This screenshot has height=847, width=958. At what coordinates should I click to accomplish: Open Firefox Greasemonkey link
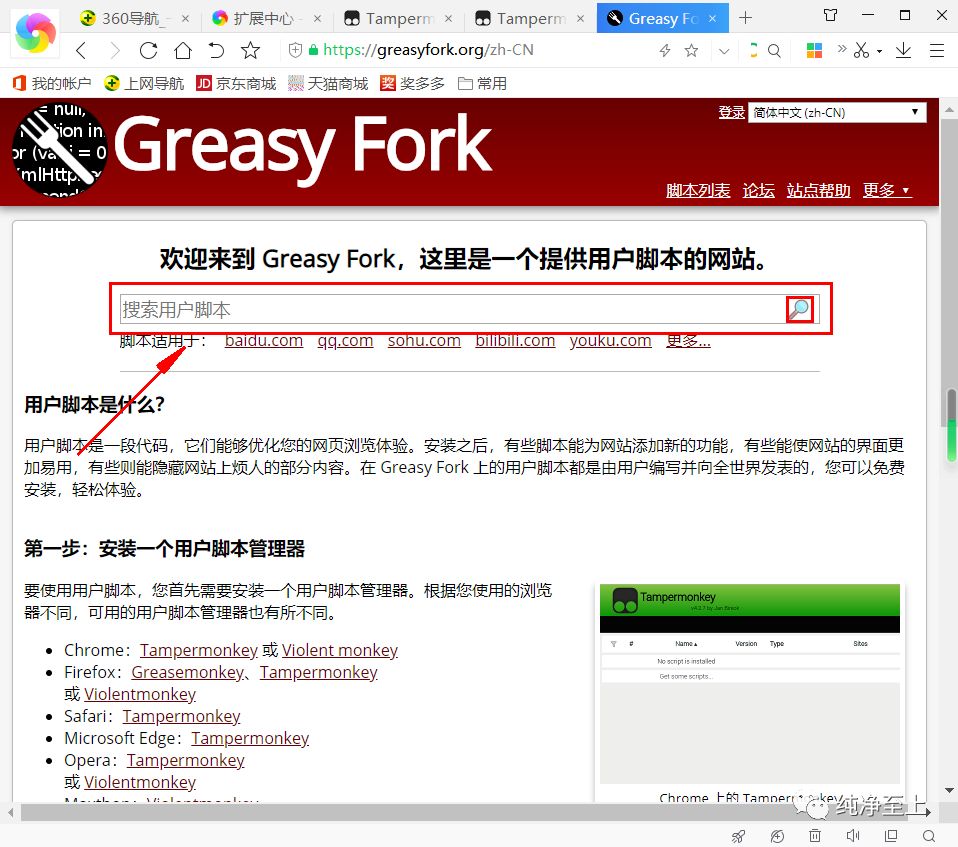[x=187, y=672]
